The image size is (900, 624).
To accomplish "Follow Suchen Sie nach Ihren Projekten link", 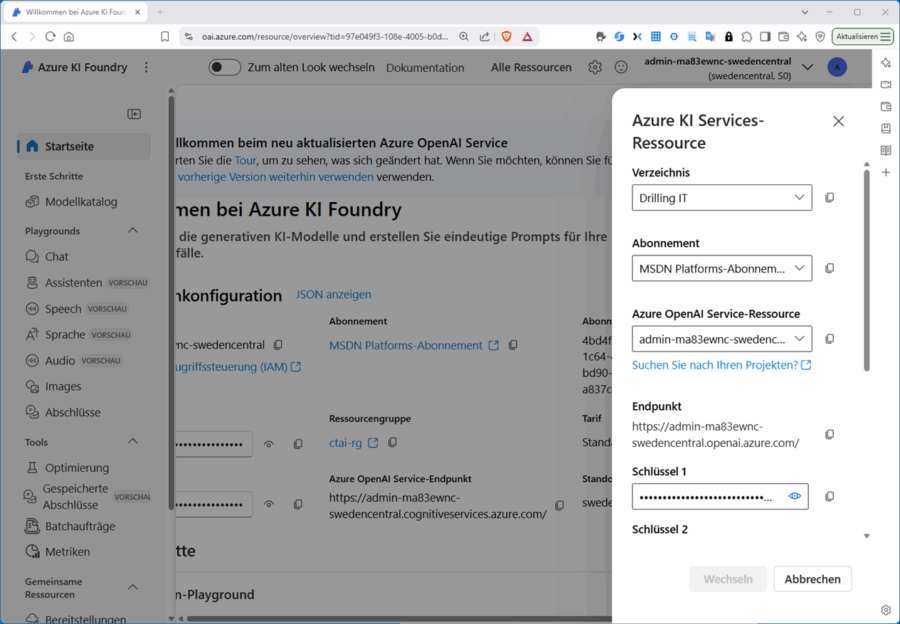I will point(721,365).
